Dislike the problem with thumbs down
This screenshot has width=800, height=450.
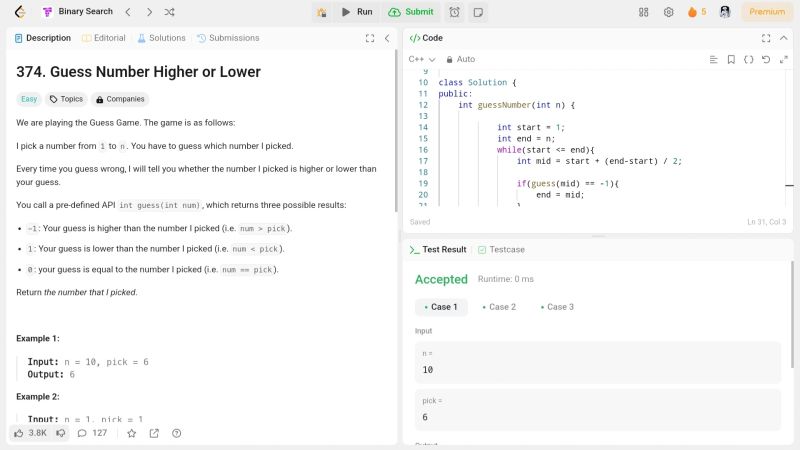coord(61,433)
